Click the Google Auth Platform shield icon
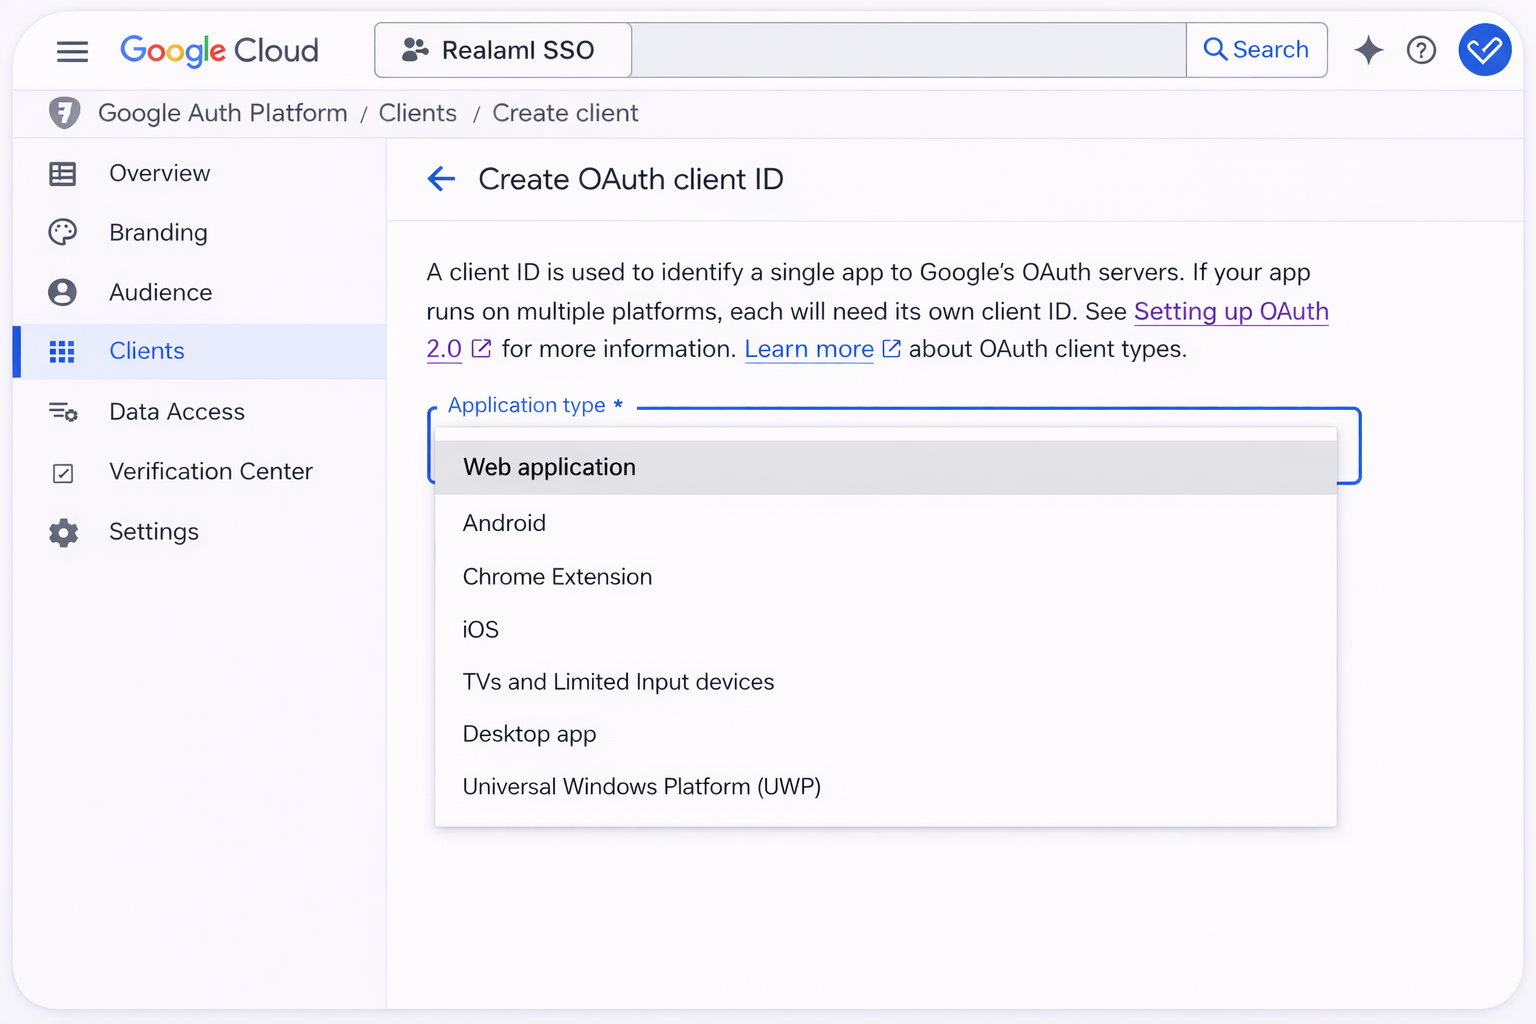 coord(64,113)
